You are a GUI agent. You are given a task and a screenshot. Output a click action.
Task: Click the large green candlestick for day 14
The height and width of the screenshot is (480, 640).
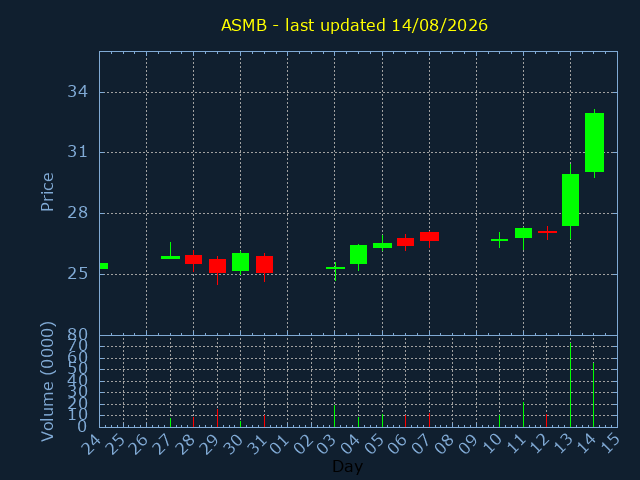pyautogui.click(x=594, y=142)
